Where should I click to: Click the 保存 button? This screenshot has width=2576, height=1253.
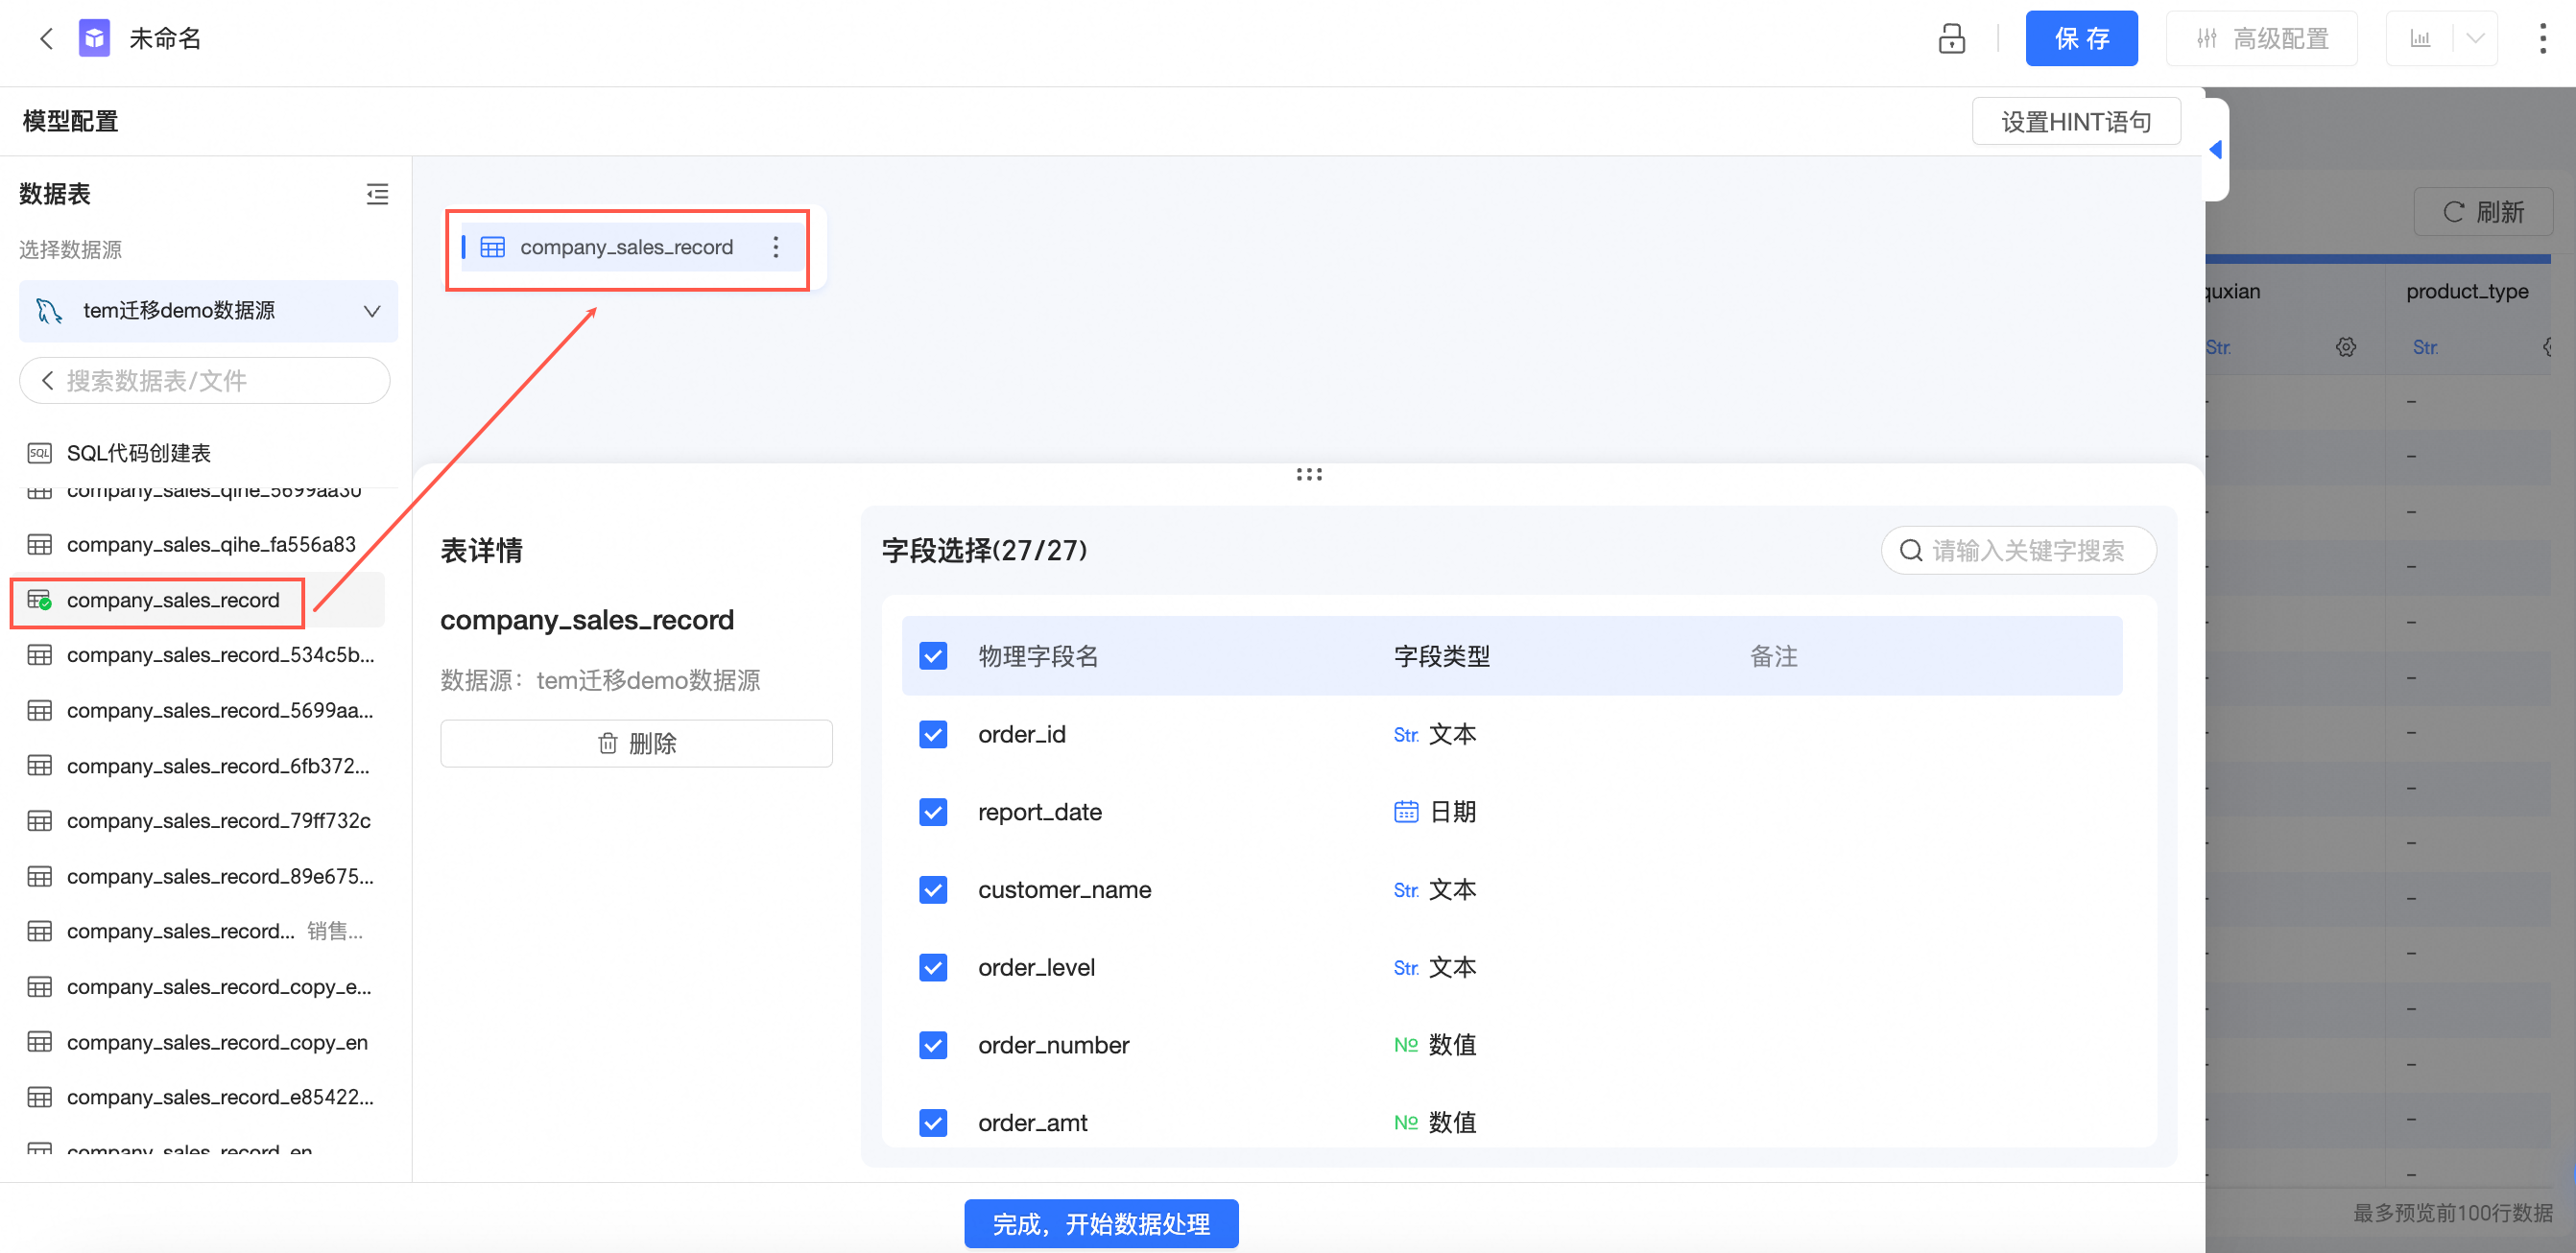2080,39
